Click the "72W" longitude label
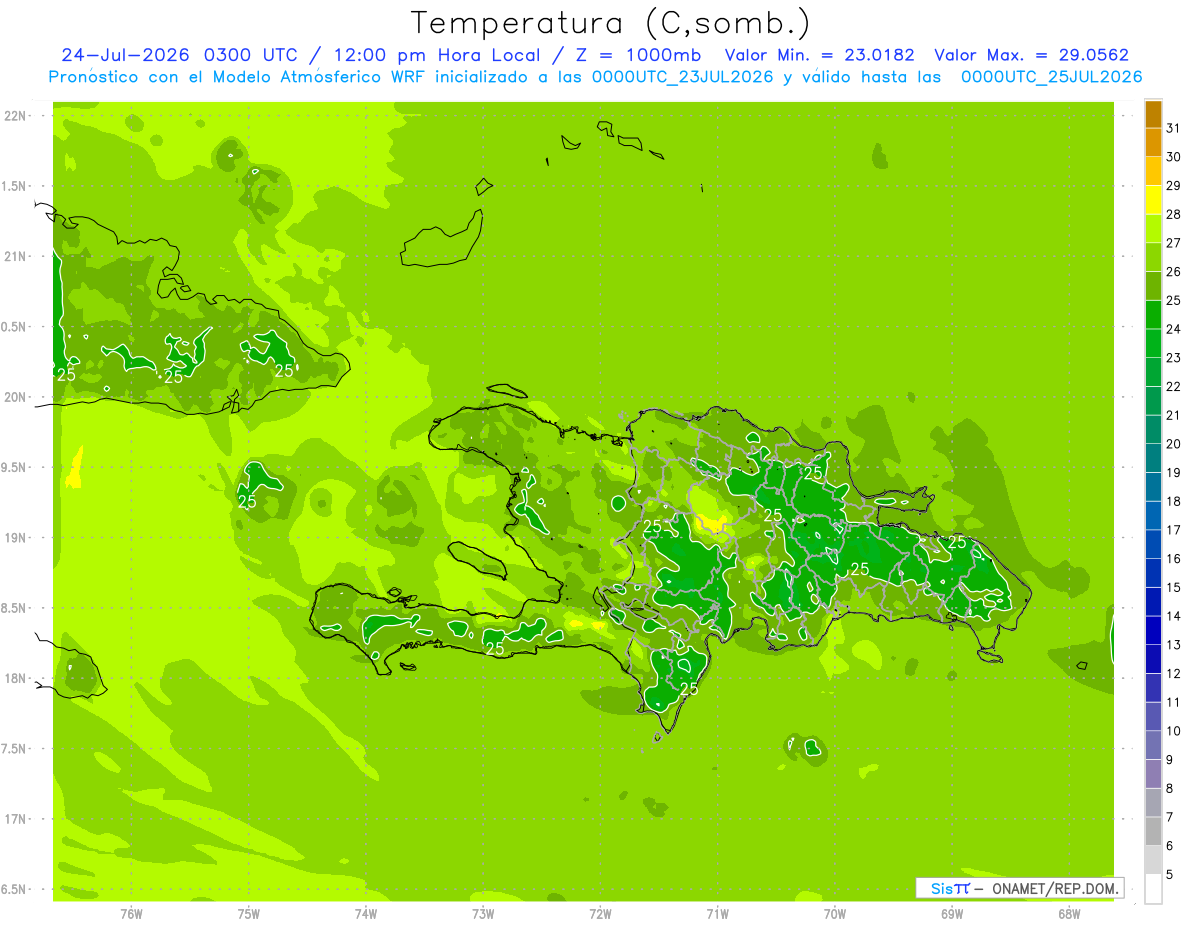The image size is (1200, 927). click(x=600, y=913)
